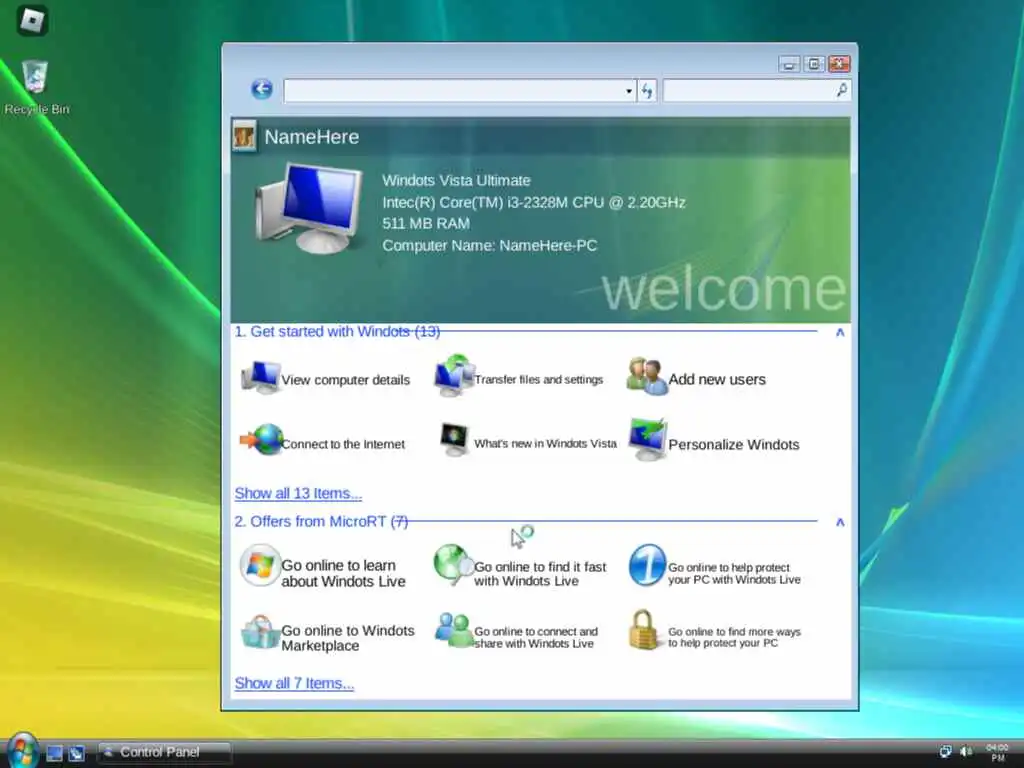
Task: Click the Computer Name: NameHere-PC text
Action: click(x=490, y=246)
